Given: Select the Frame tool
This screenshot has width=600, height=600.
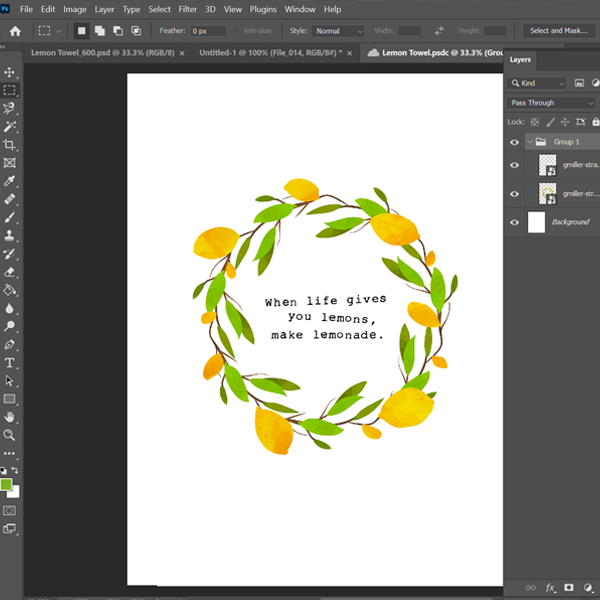Looking at the screenshot, I should 10,163.
